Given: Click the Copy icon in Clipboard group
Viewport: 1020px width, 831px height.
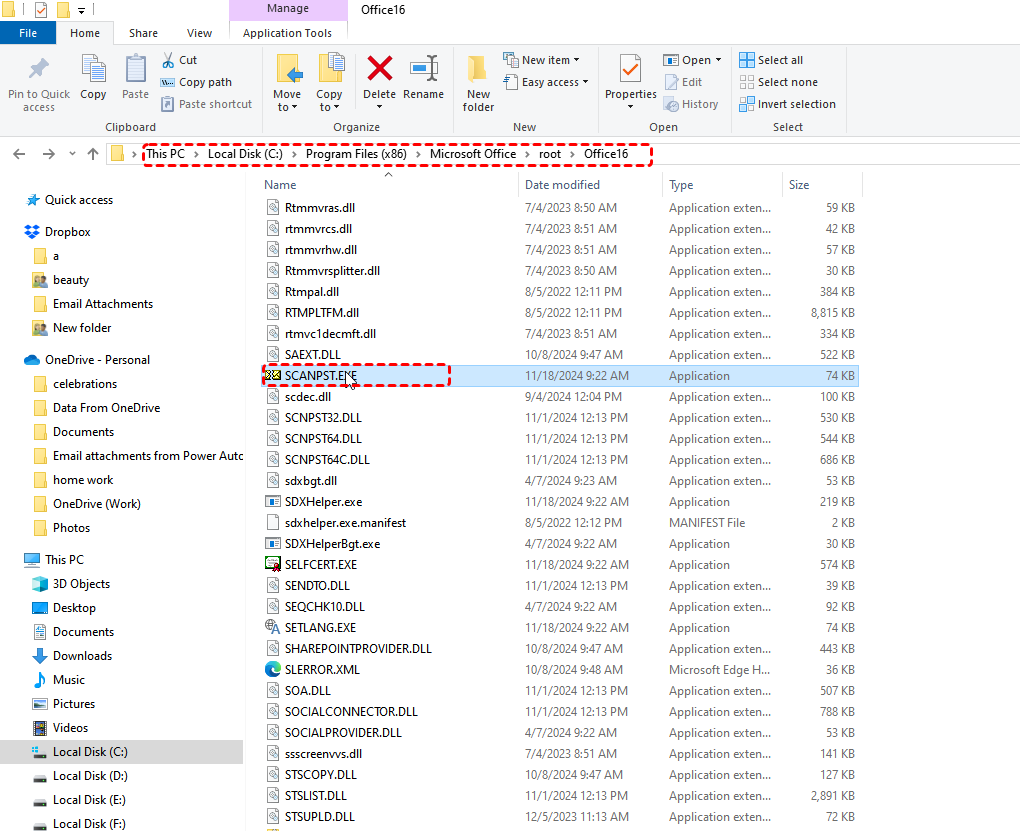Looking at the screenshot, I should (93, 69).
